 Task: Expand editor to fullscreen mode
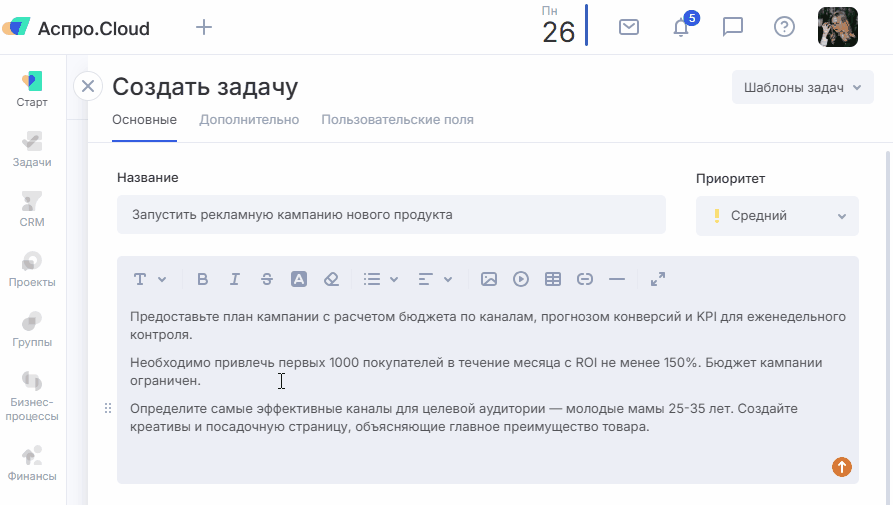pyautogui.click(x=658, y=280)
